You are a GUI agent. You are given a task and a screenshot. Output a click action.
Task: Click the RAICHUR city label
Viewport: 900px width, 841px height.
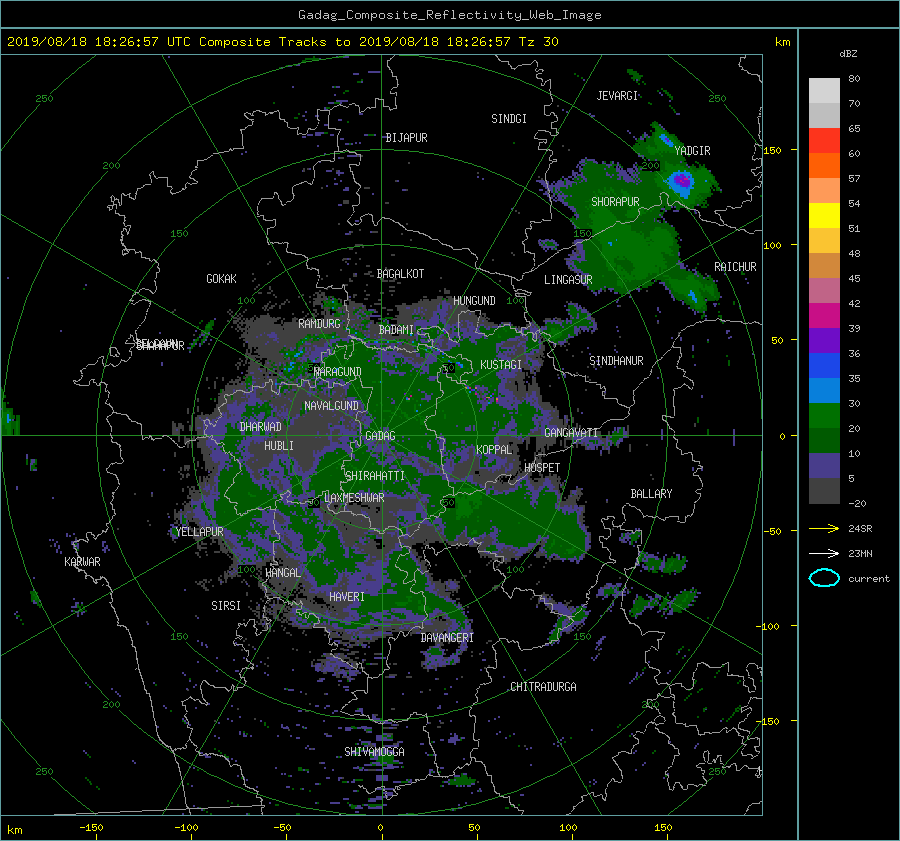(735, 267)
